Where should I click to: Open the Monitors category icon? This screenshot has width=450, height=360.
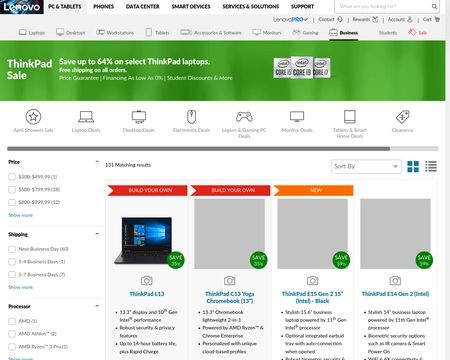(x=256, y=32)
